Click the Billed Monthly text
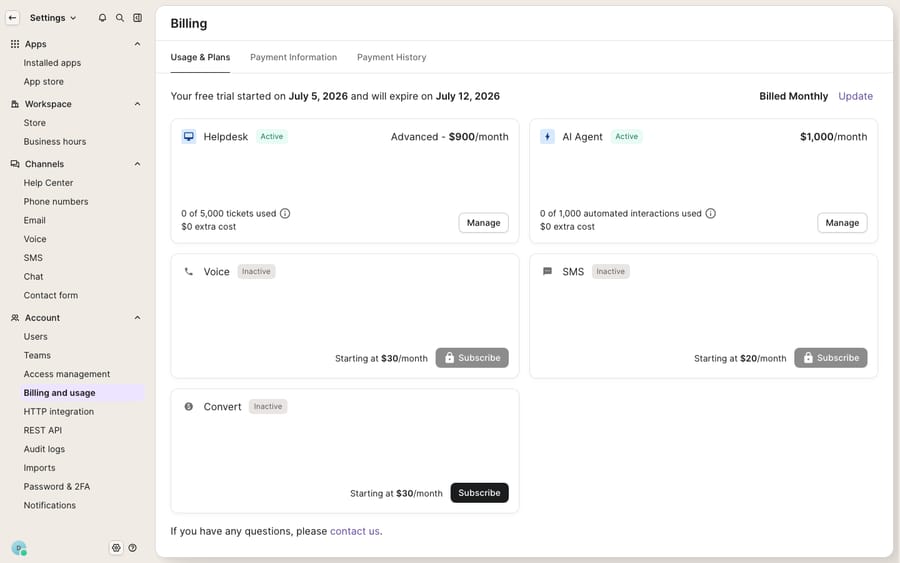Image resolution: width=900 pixels, height=563 pixels. pos(793,96)
